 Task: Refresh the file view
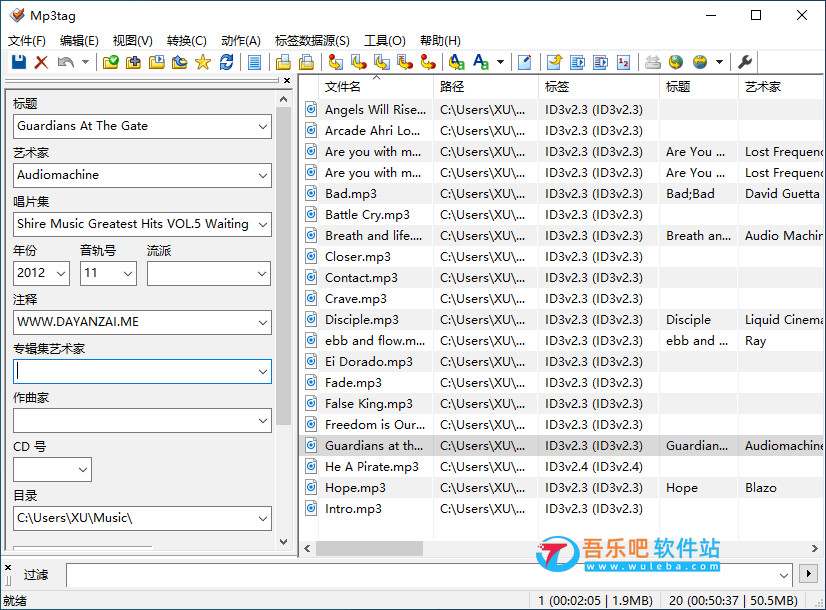(227, 62)
